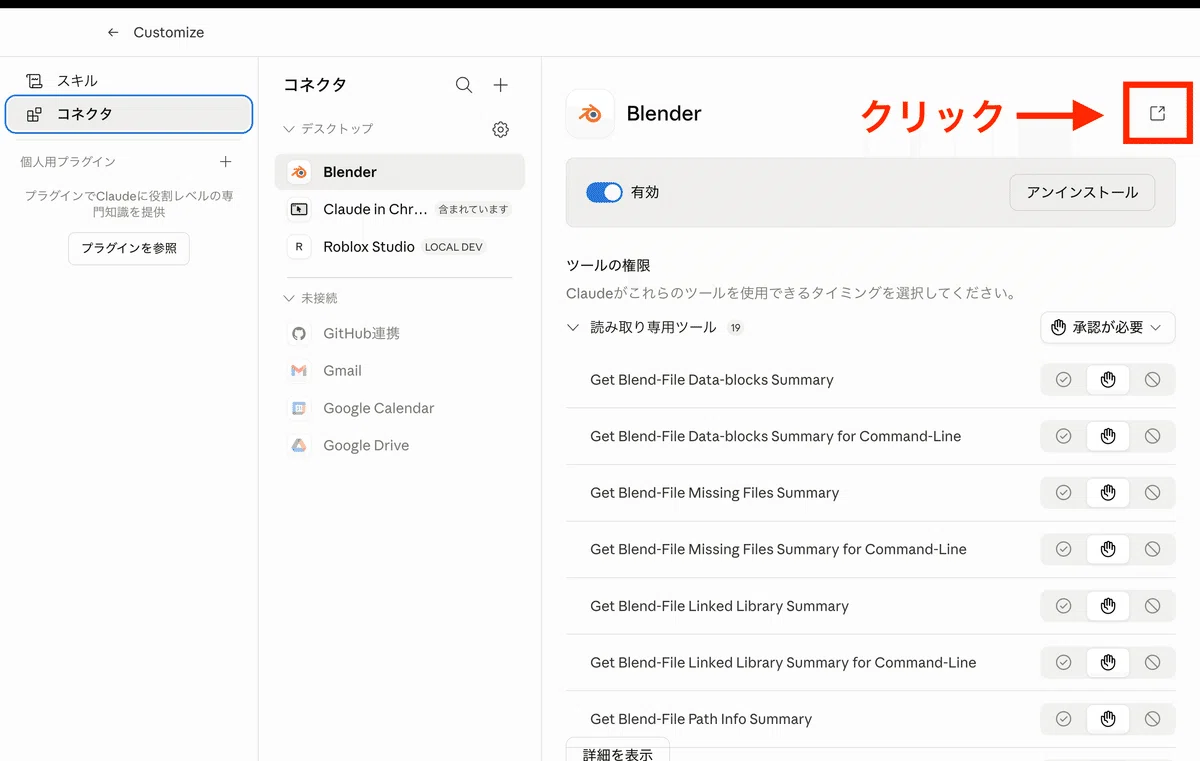This screenshot has width=1200, height=761.
Task: Click the Claude in Chrome icon
Action: 299,209
